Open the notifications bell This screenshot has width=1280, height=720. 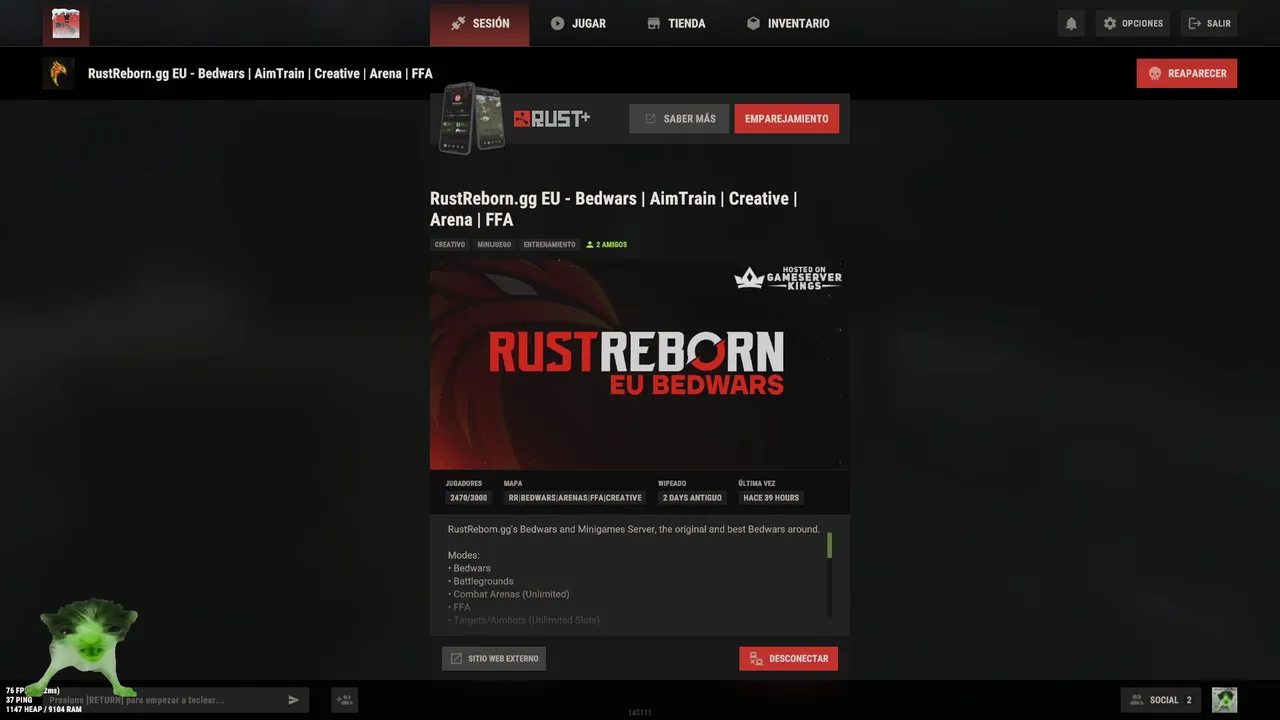1071,23
